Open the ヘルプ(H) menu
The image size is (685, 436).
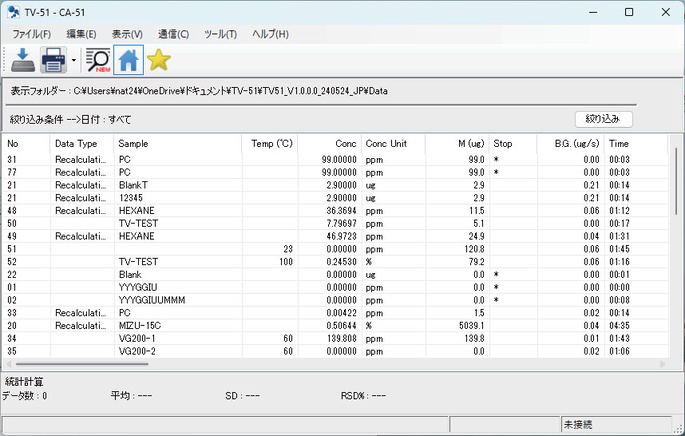(270, 34)
